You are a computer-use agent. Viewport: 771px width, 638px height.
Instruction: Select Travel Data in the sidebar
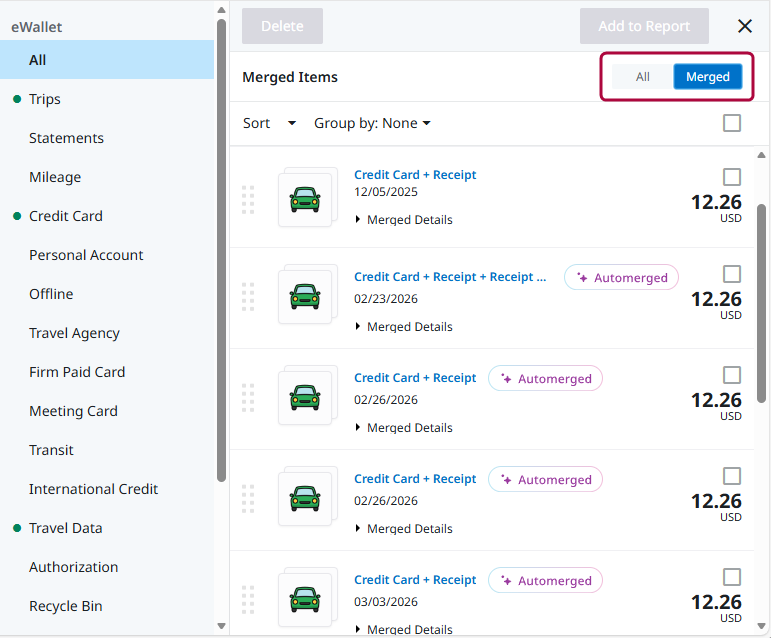tap(66, 528)
